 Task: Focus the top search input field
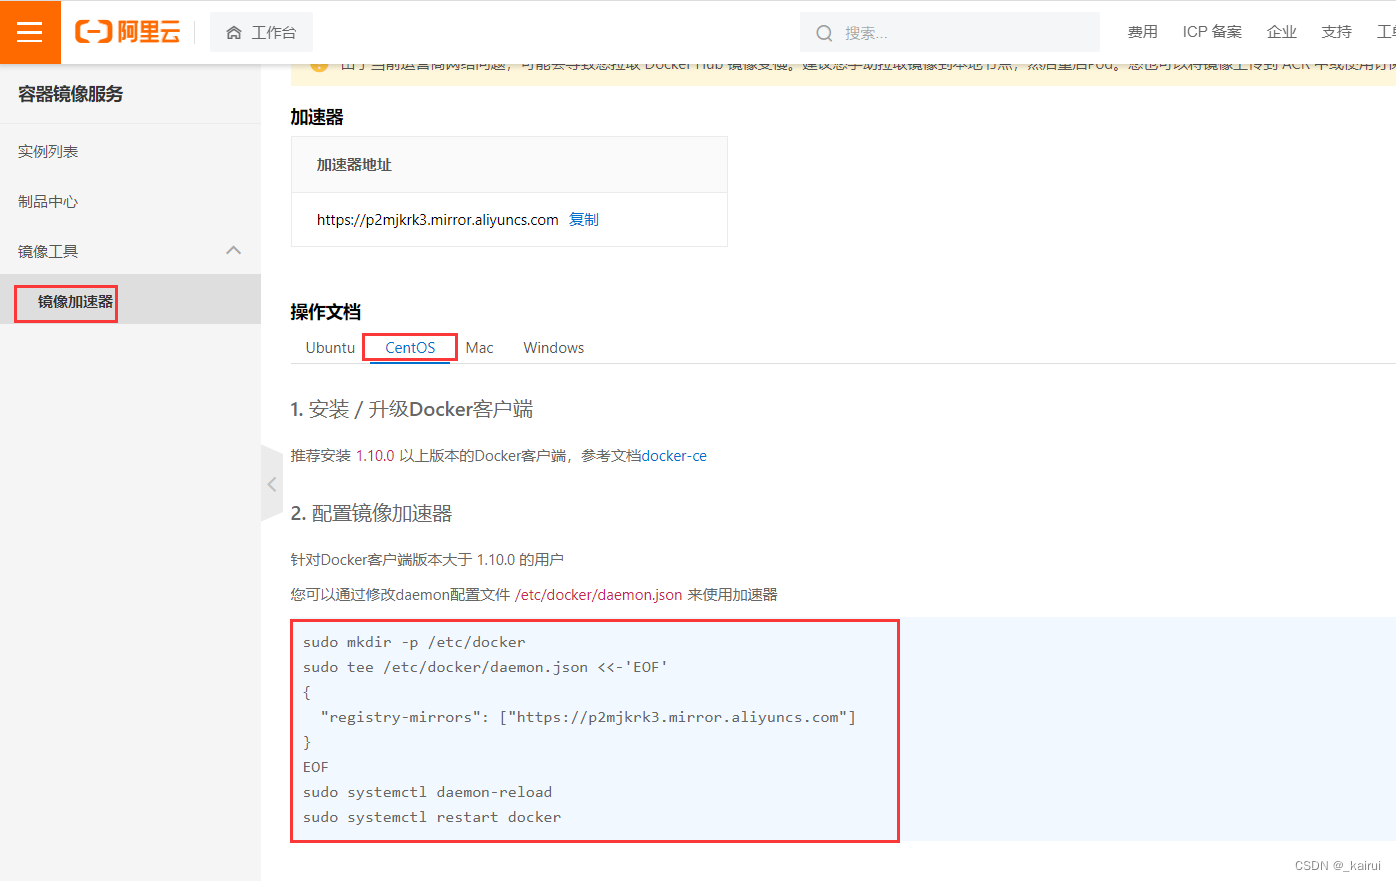[x=950, y=33]
